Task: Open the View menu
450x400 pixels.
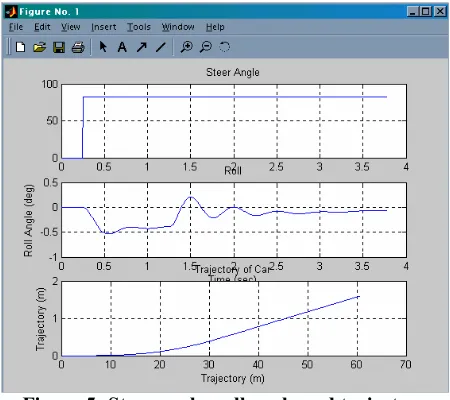Action: point(70,27)
